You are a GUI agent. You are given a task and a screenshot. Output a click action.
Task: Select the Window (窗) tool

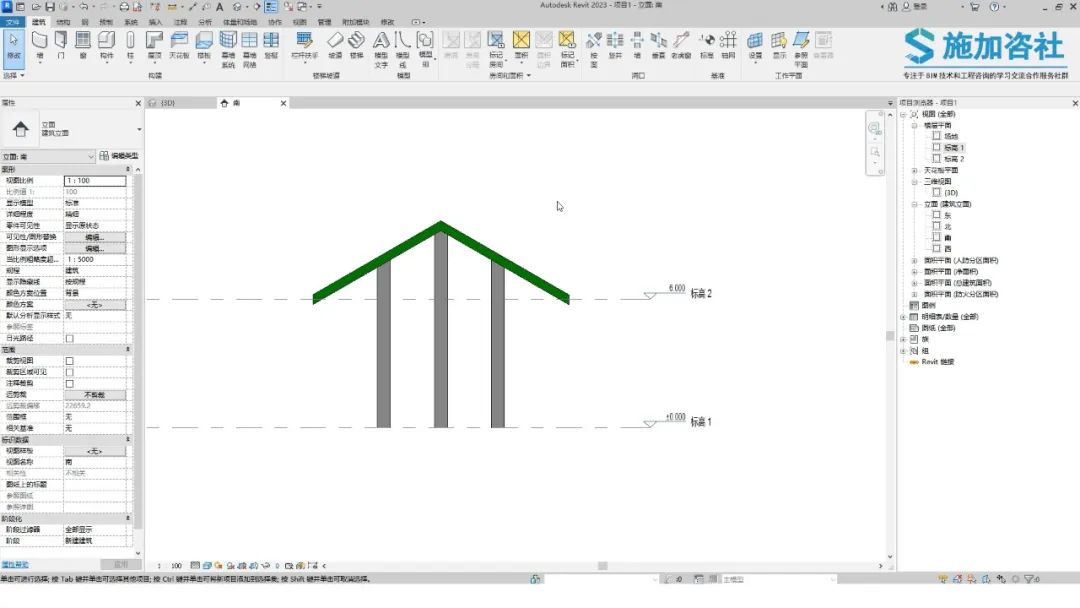(83, 45)
